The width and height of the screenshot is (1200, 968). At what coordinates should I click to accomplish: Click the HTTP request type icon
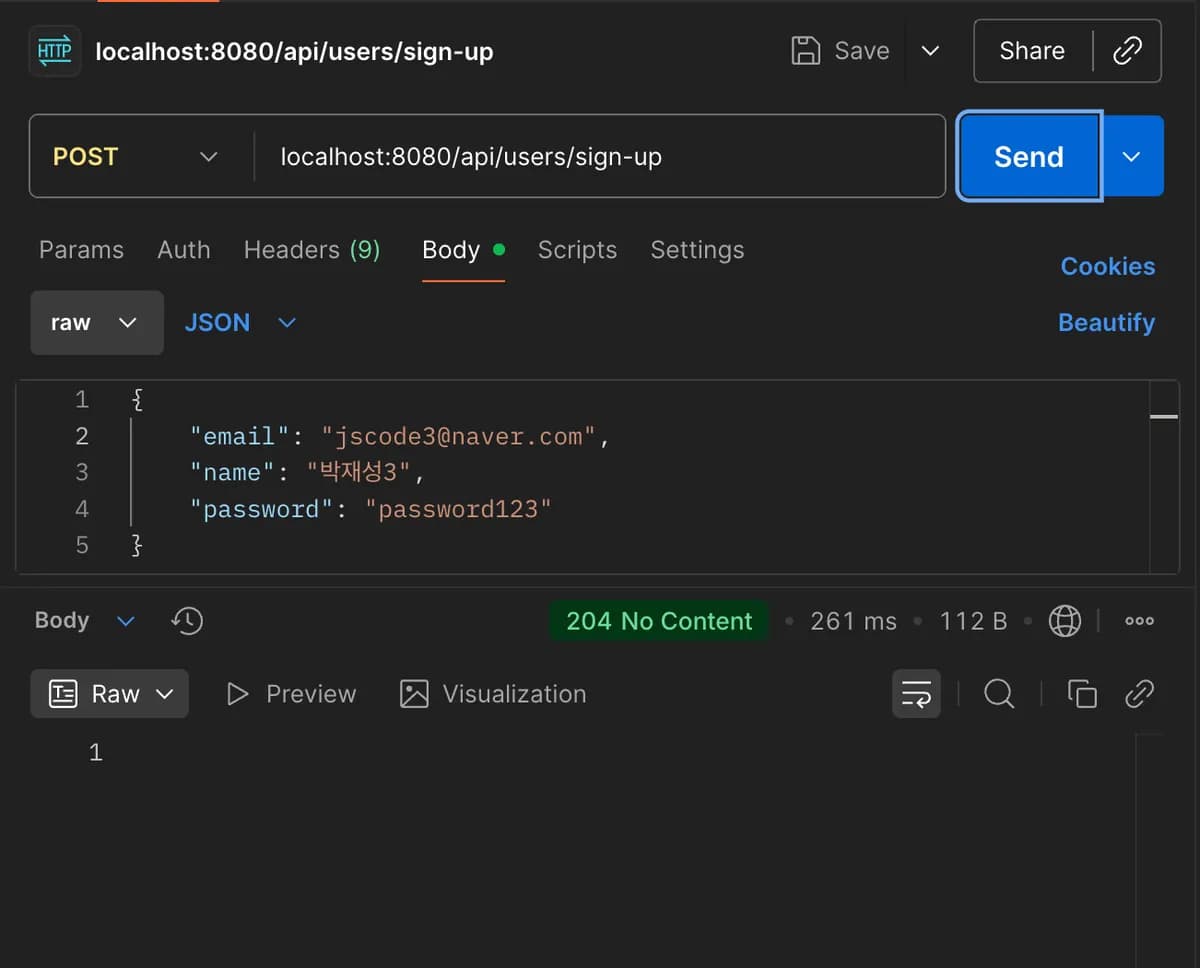click(x=54, y=51)
